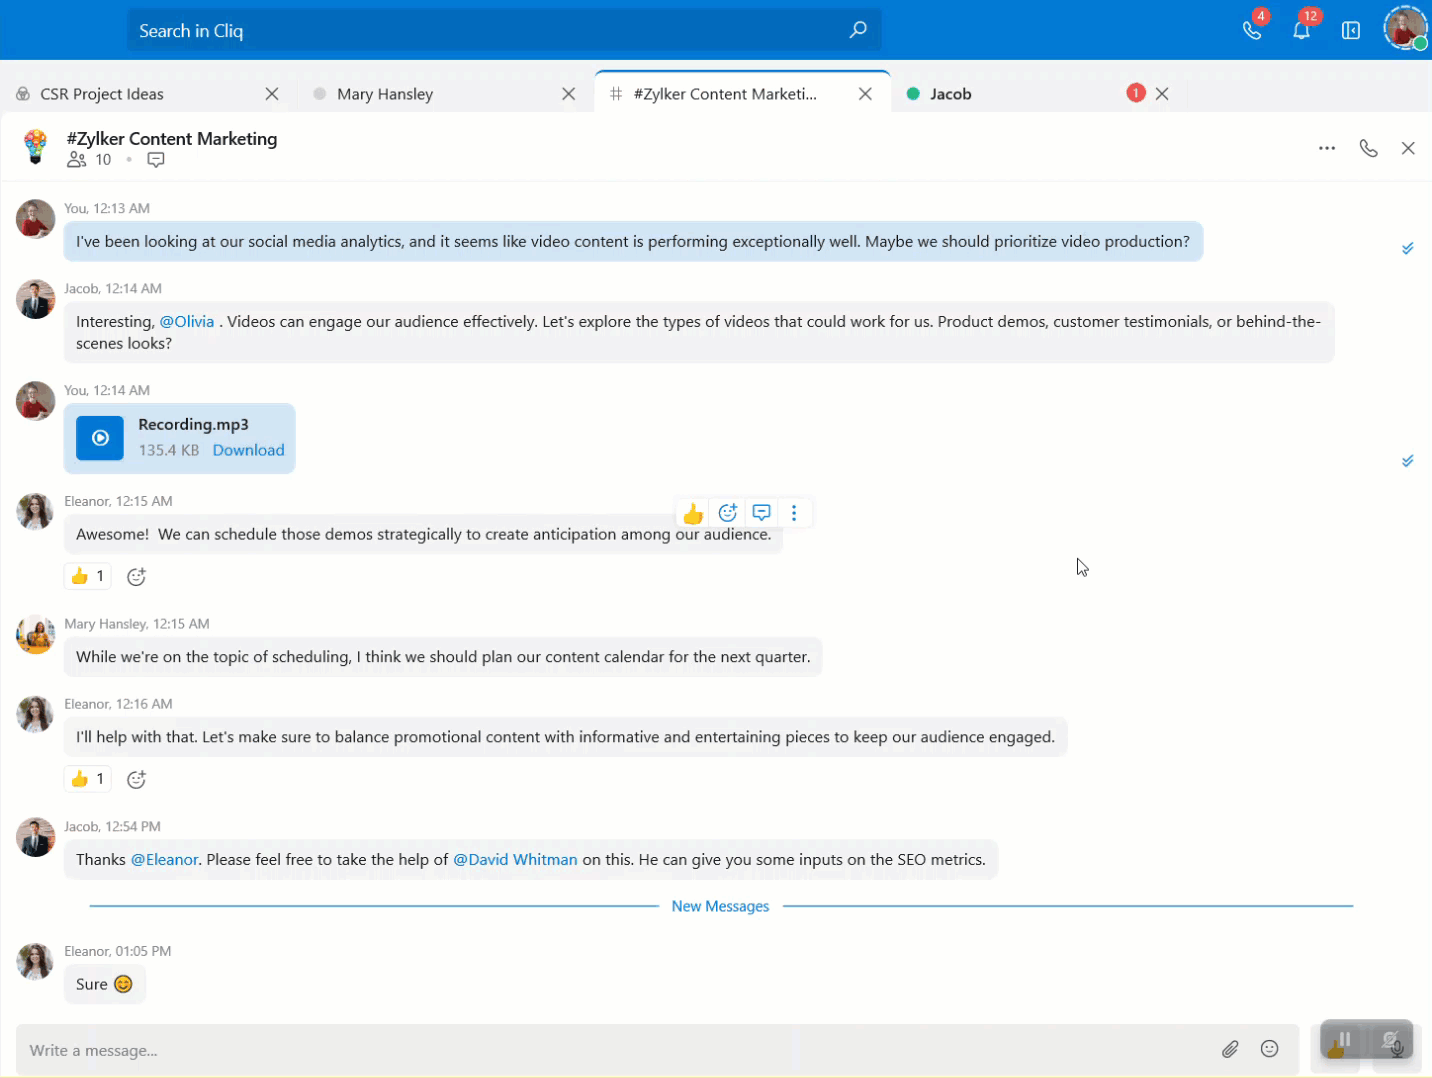Reply in thread from the hover toolbar
The width and height of the screenshot is (1432, 1078).
[762, 513]
